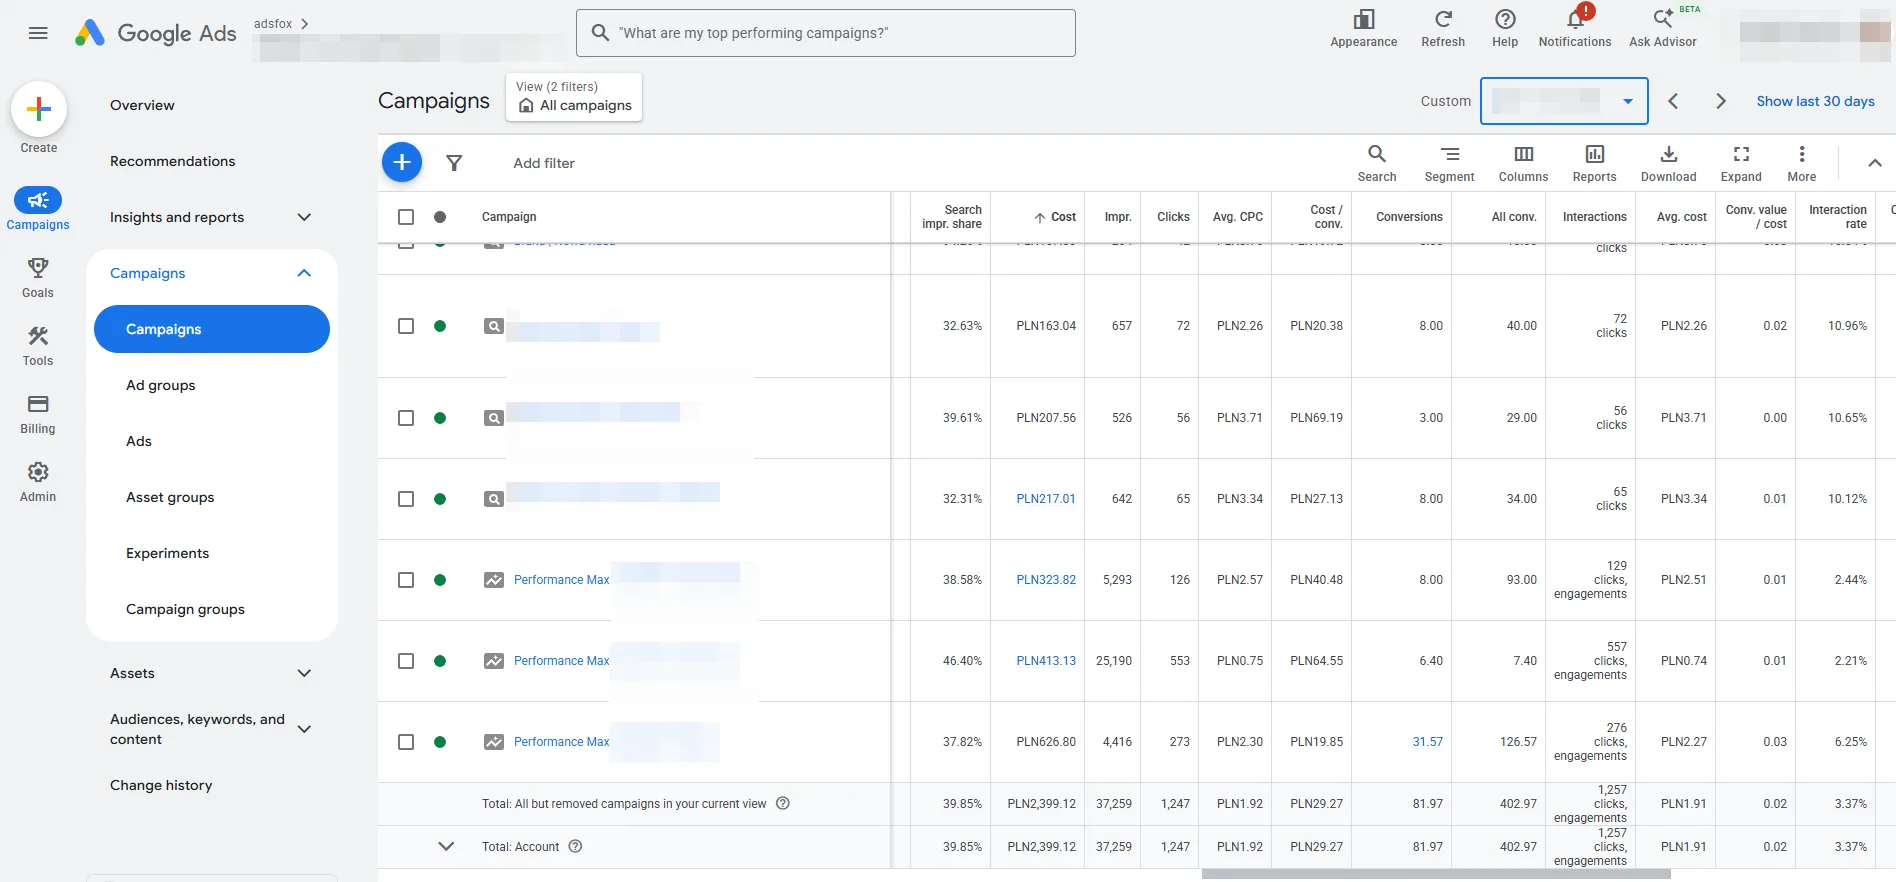Open the main hamburger menu
Viewport: 1896px width, 882px height.
pyautogui.click(x=38, y=33)
